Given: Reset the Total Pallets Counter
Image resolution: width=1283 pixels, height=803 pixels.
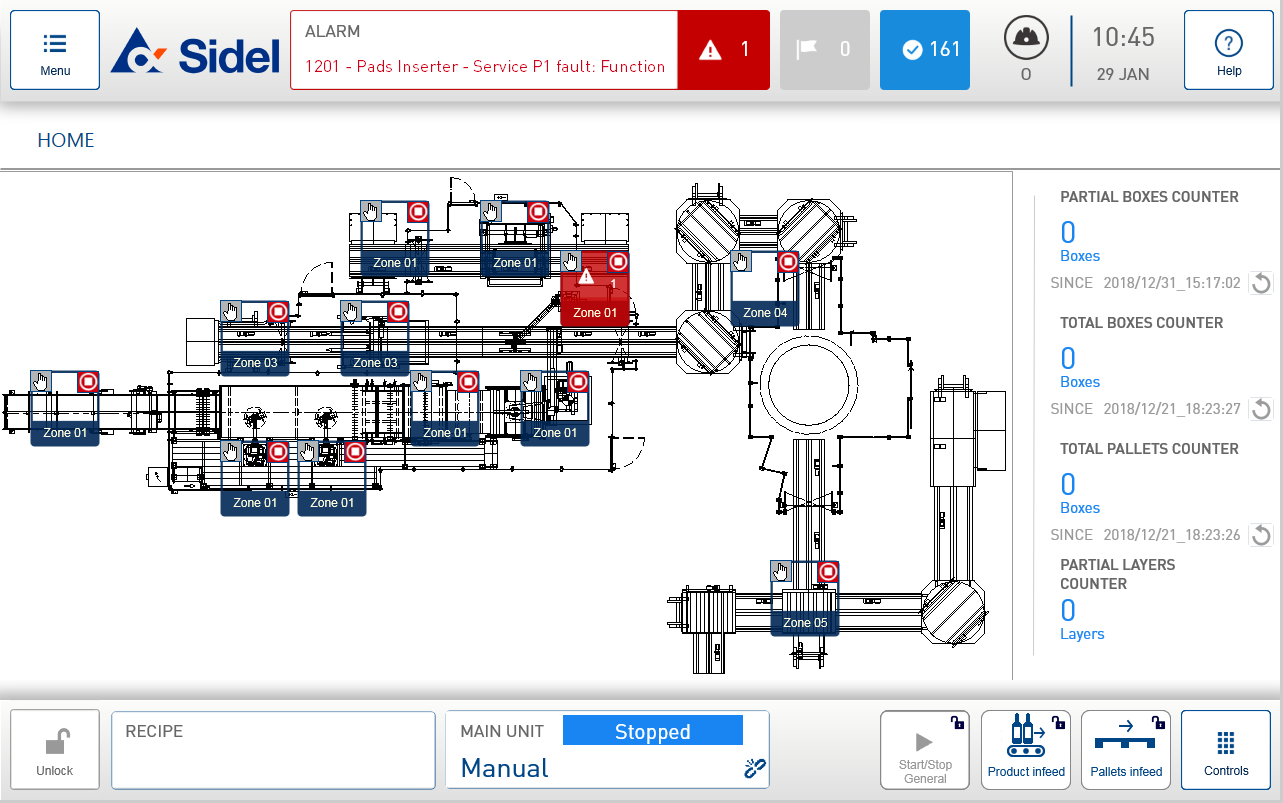Looking at the screenshot, I should click(1261, 535).
